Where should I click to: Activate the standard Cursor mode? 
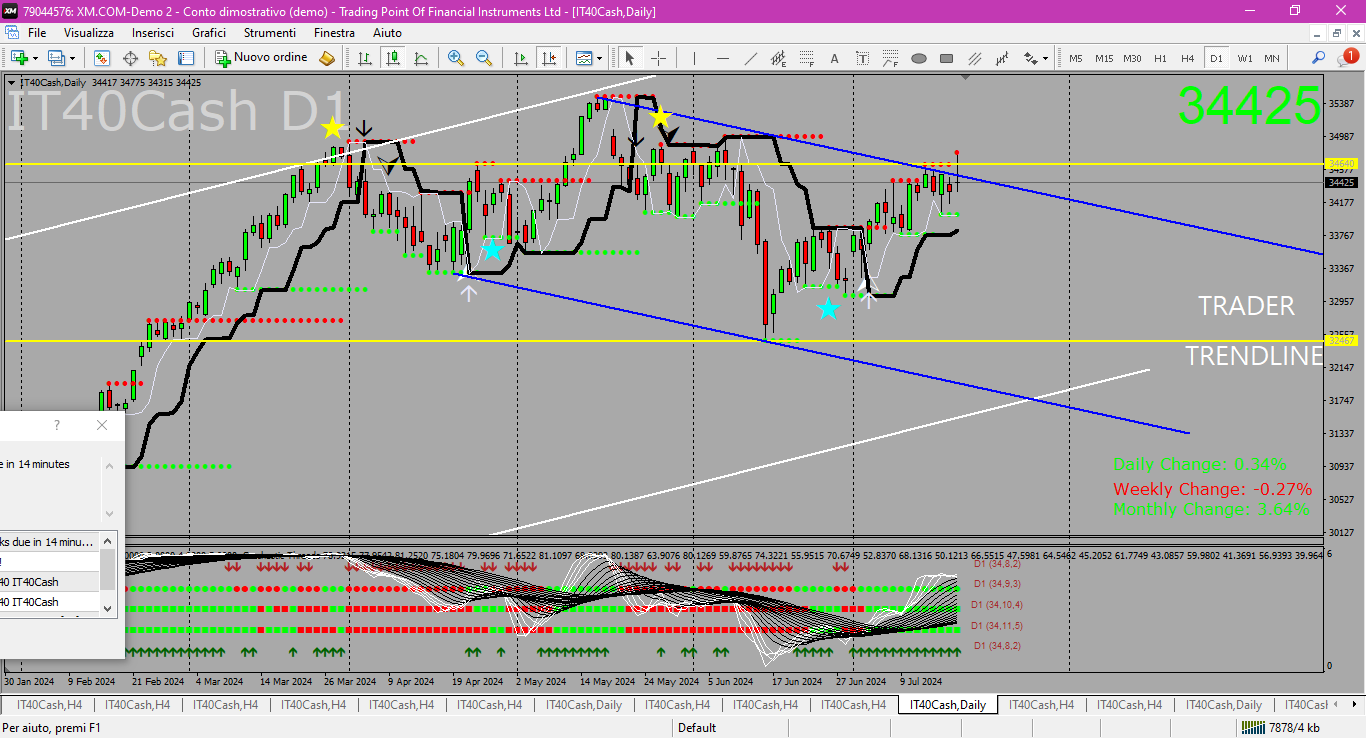click(x=630, y=58)
